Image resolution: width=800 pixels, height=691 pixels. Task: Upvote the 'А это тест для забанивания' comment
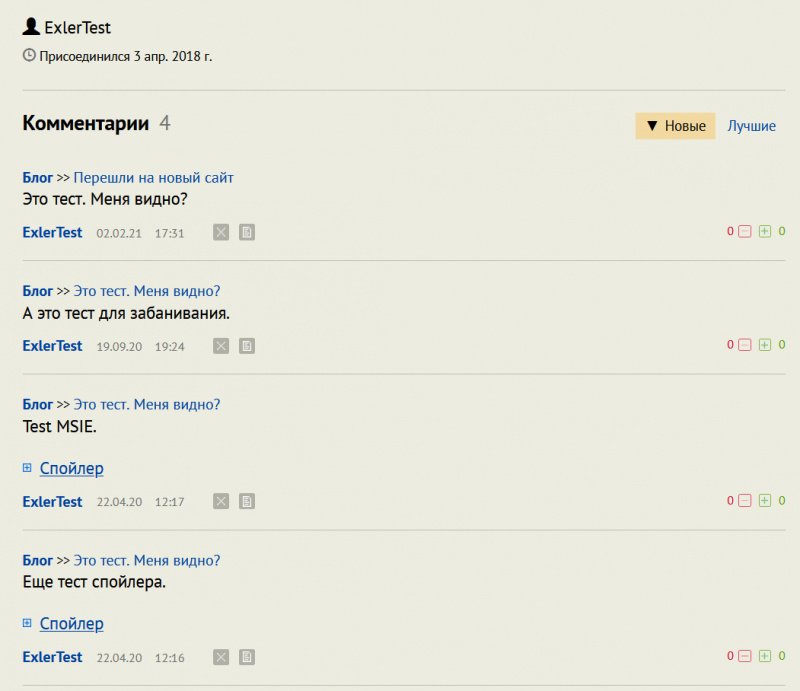pyautogui.click(x=765, y=346)
